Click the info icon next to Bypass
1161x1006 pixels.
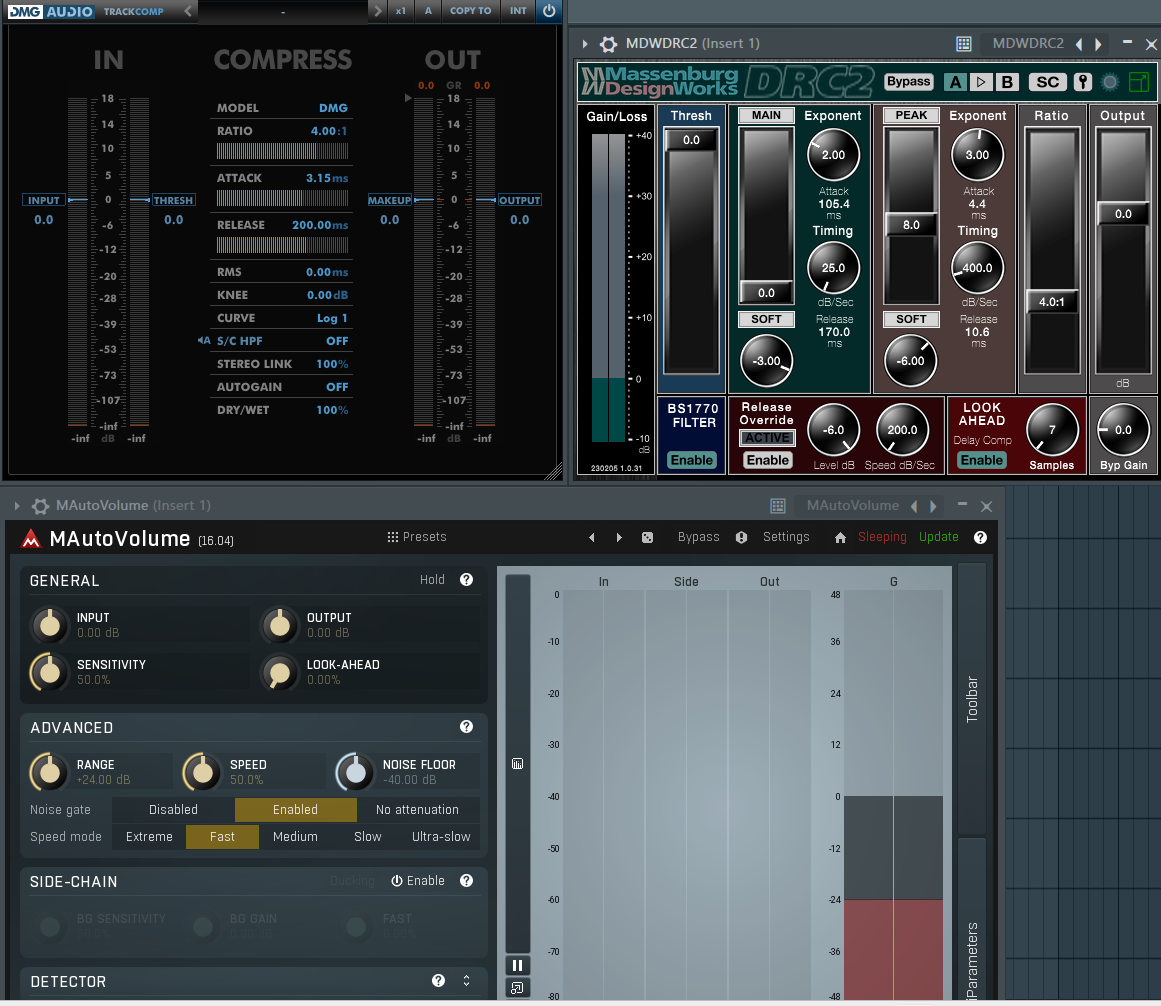pos(741,537)
